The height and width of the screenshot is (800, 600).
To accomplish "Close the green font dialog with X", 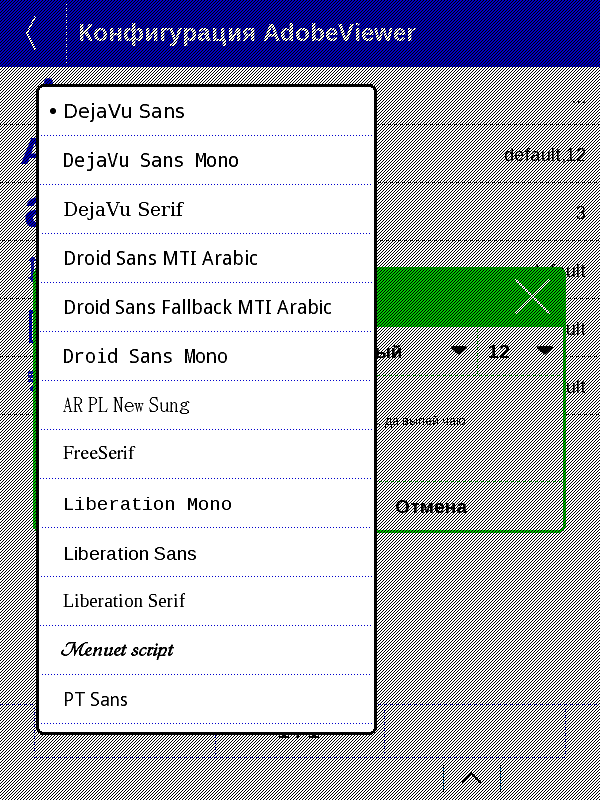I will pyautogui.click(x=533, y=296).
